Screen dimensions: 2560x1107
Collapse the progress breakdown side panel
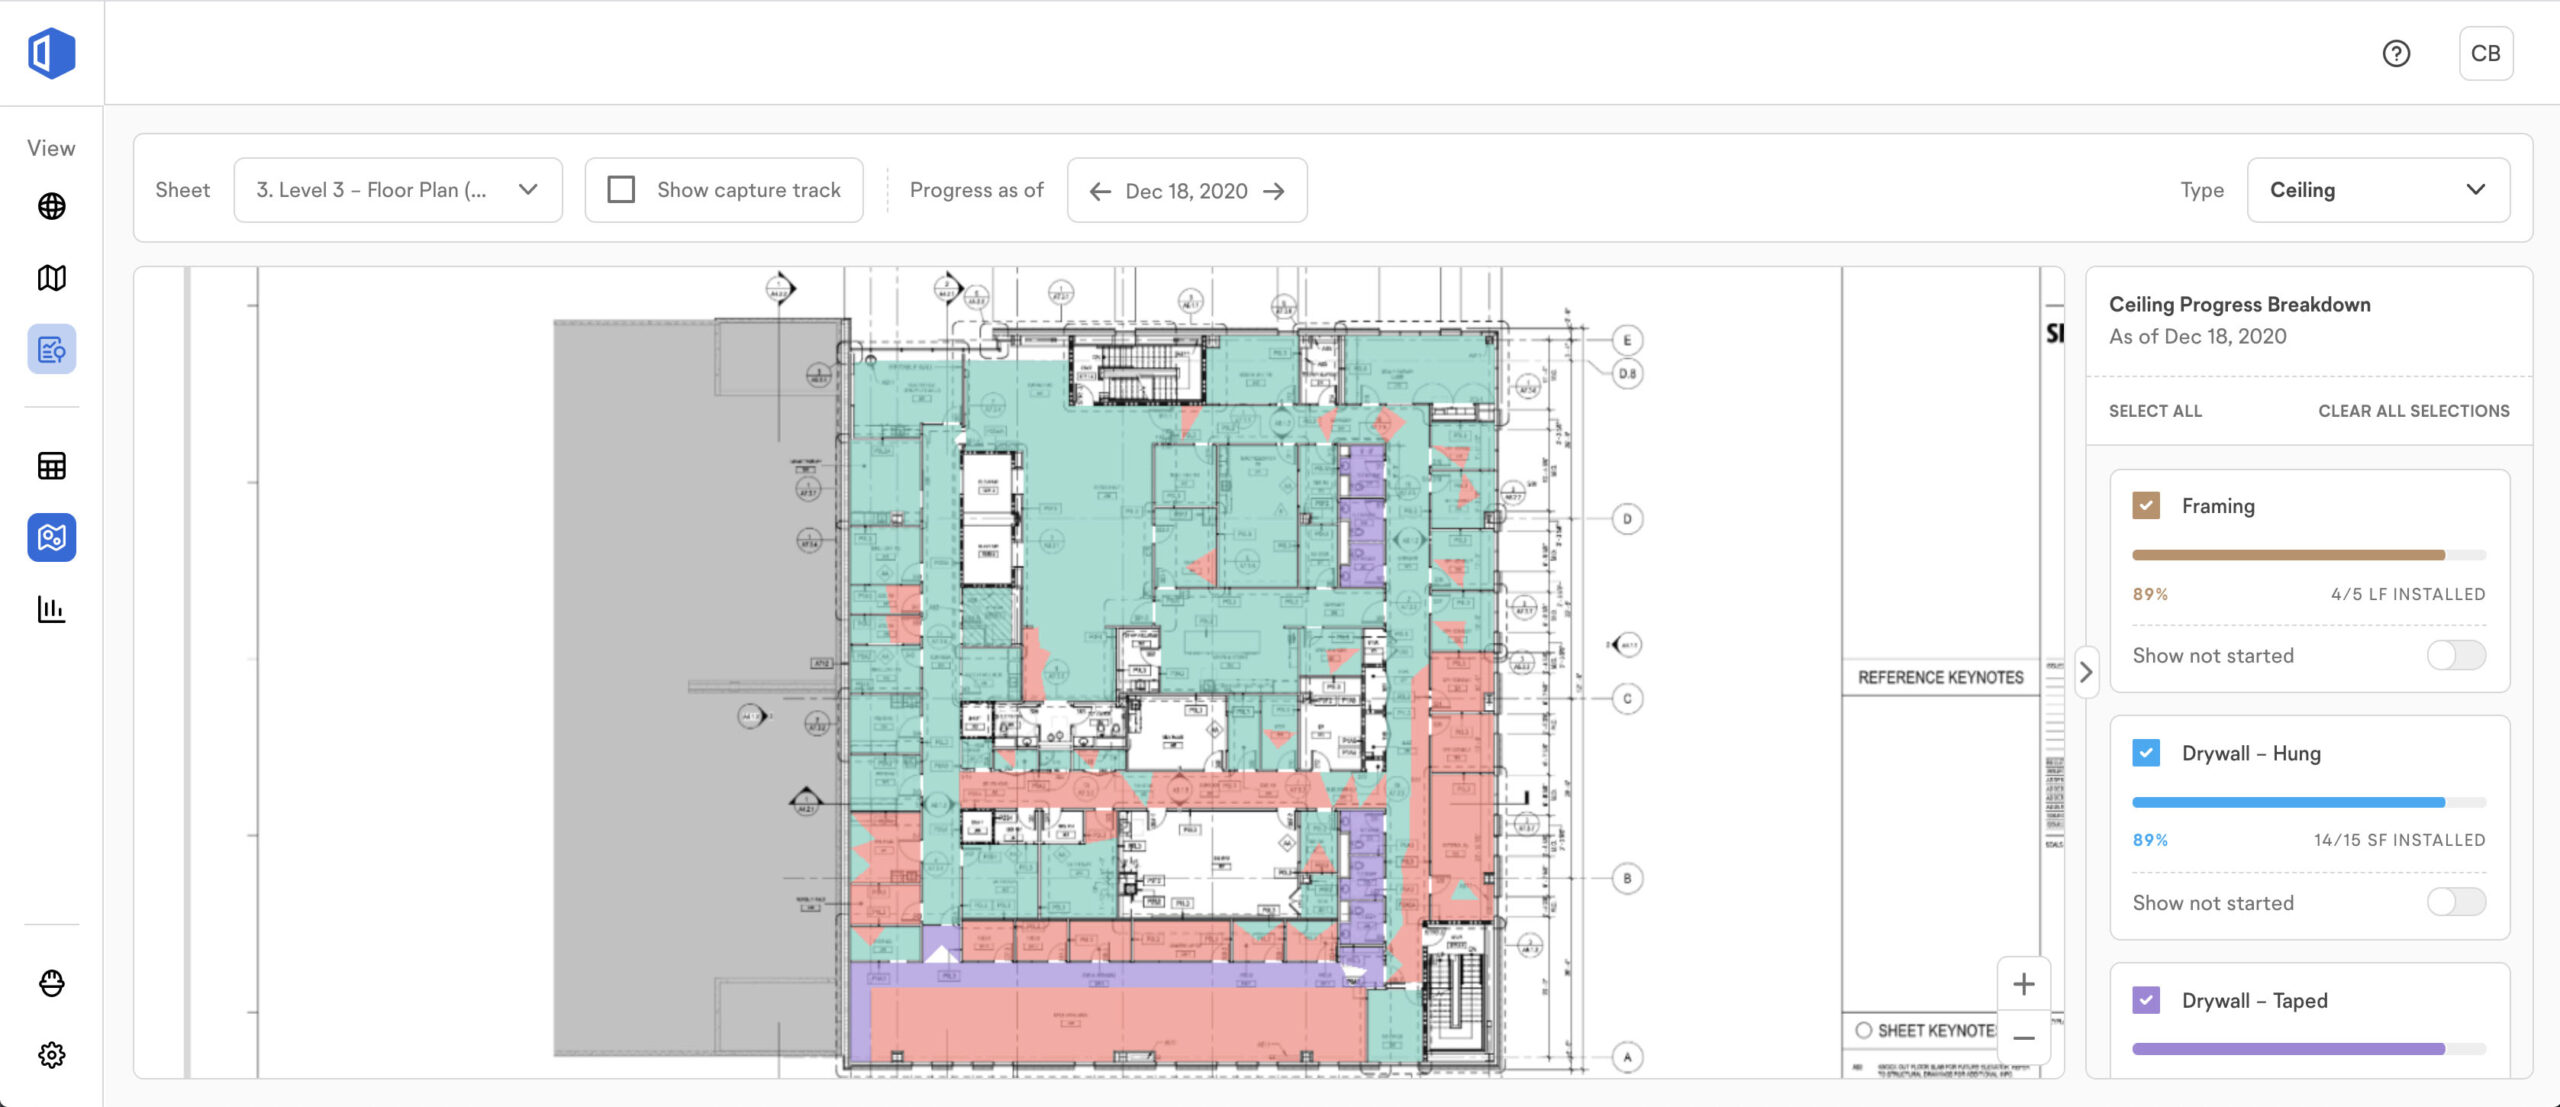tap(2085, 672)
